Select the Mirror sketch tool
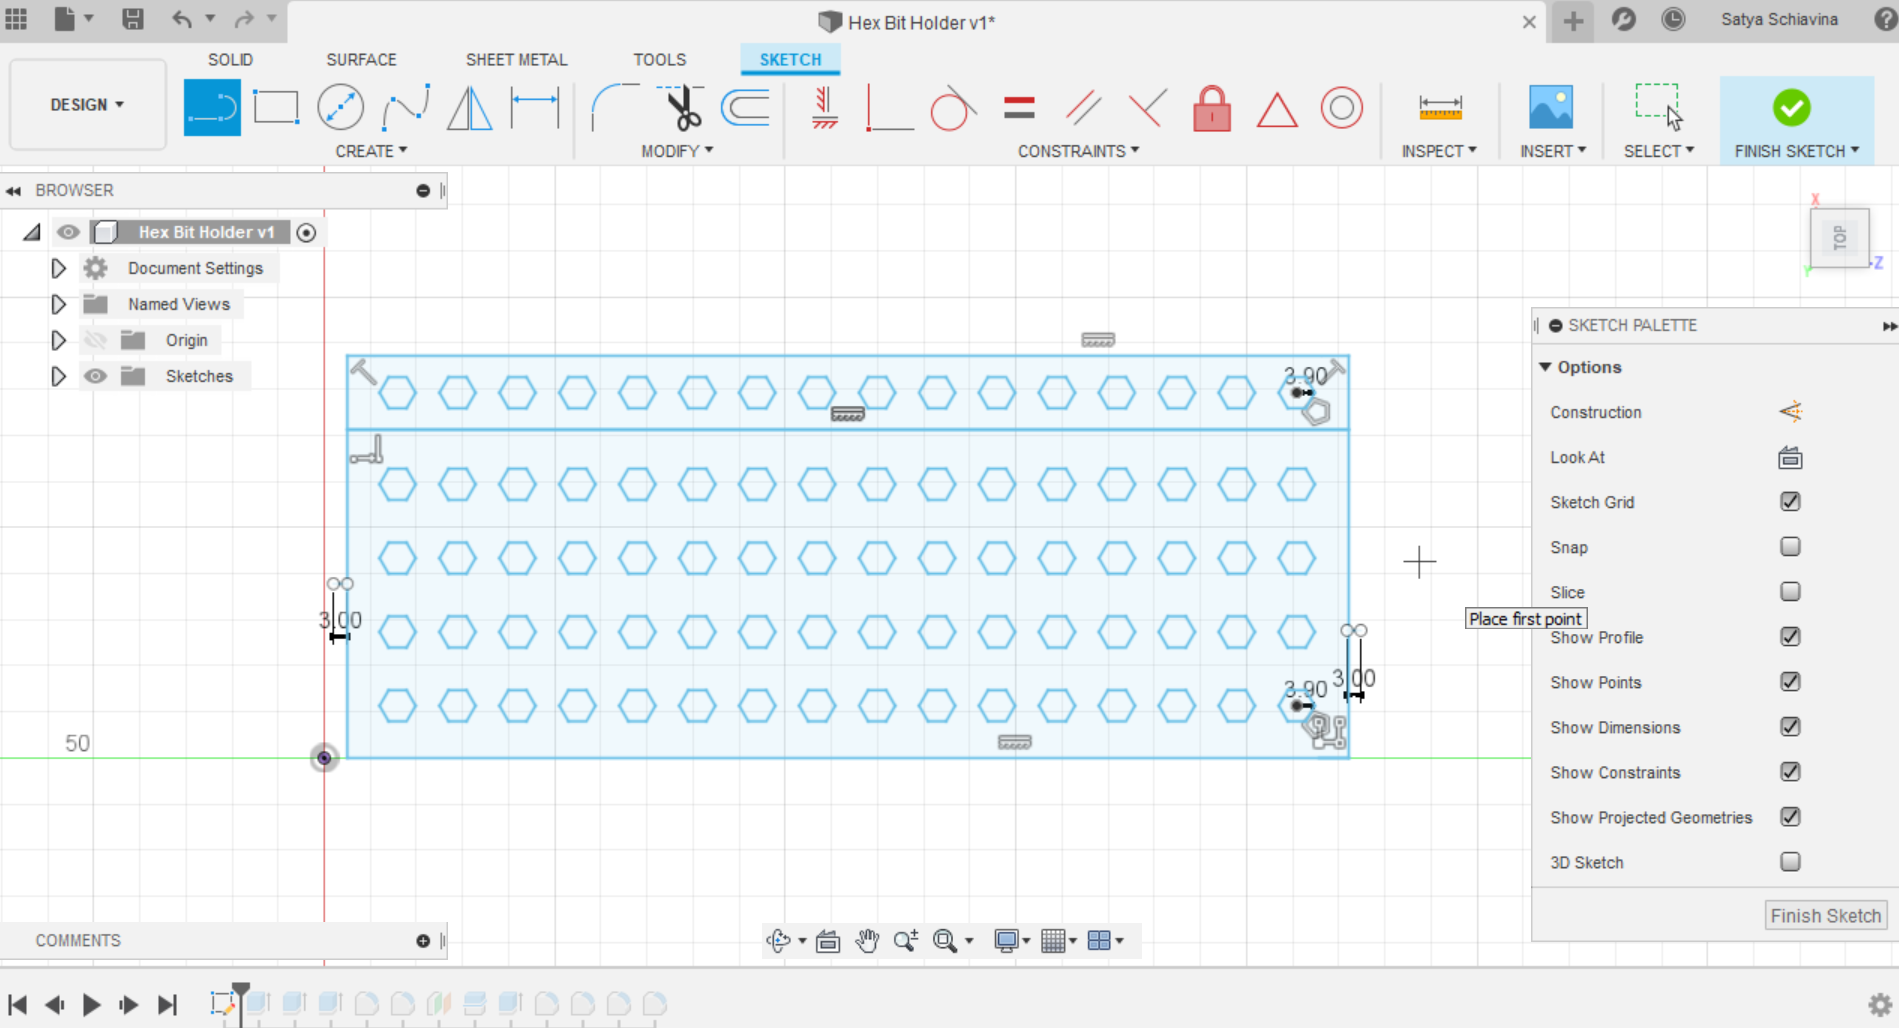 tap(469, 108)
